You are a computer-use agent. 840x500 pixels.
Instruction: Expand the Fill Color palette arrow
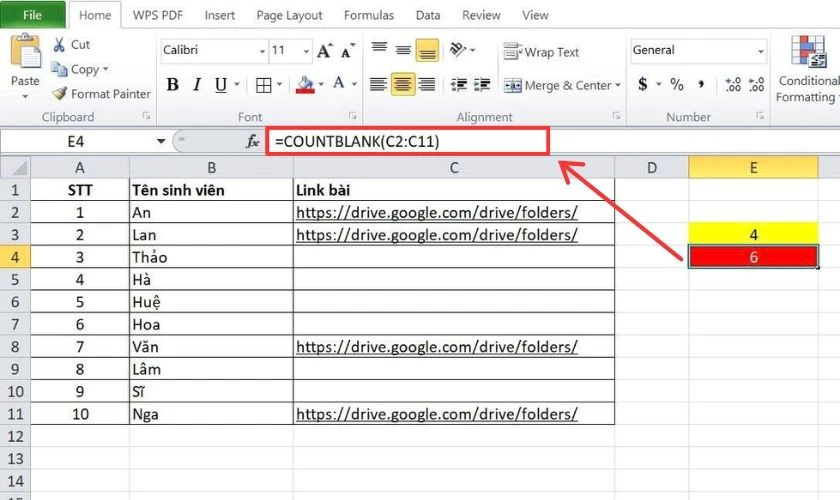pos(321,84)
